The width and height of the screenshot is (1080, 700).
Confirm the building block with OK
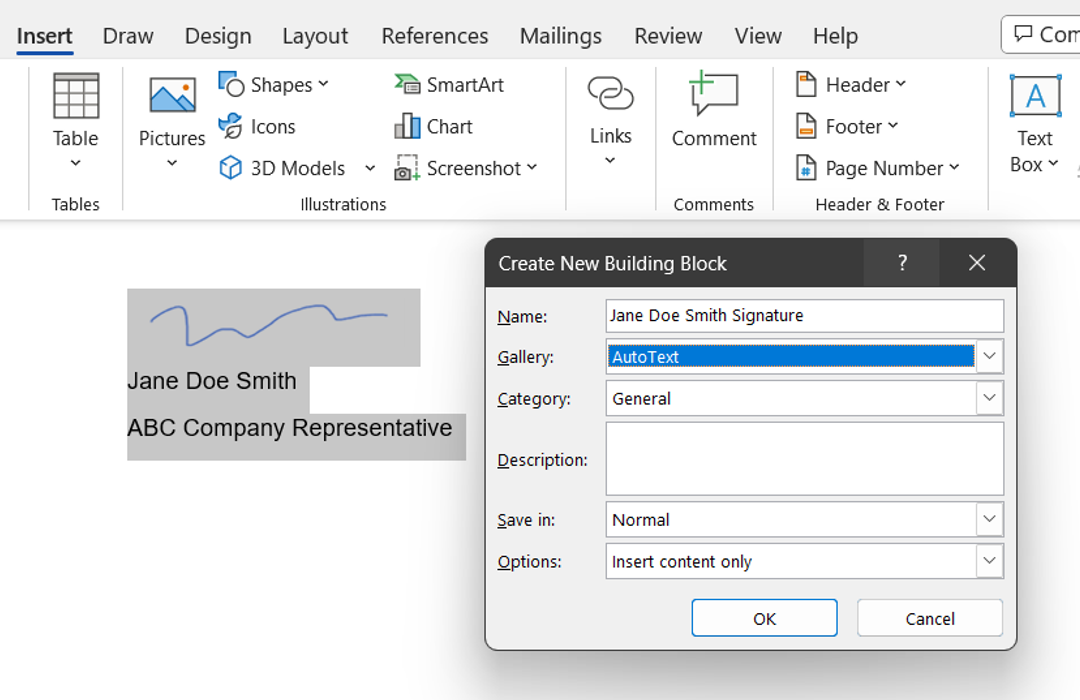[763, 617]
